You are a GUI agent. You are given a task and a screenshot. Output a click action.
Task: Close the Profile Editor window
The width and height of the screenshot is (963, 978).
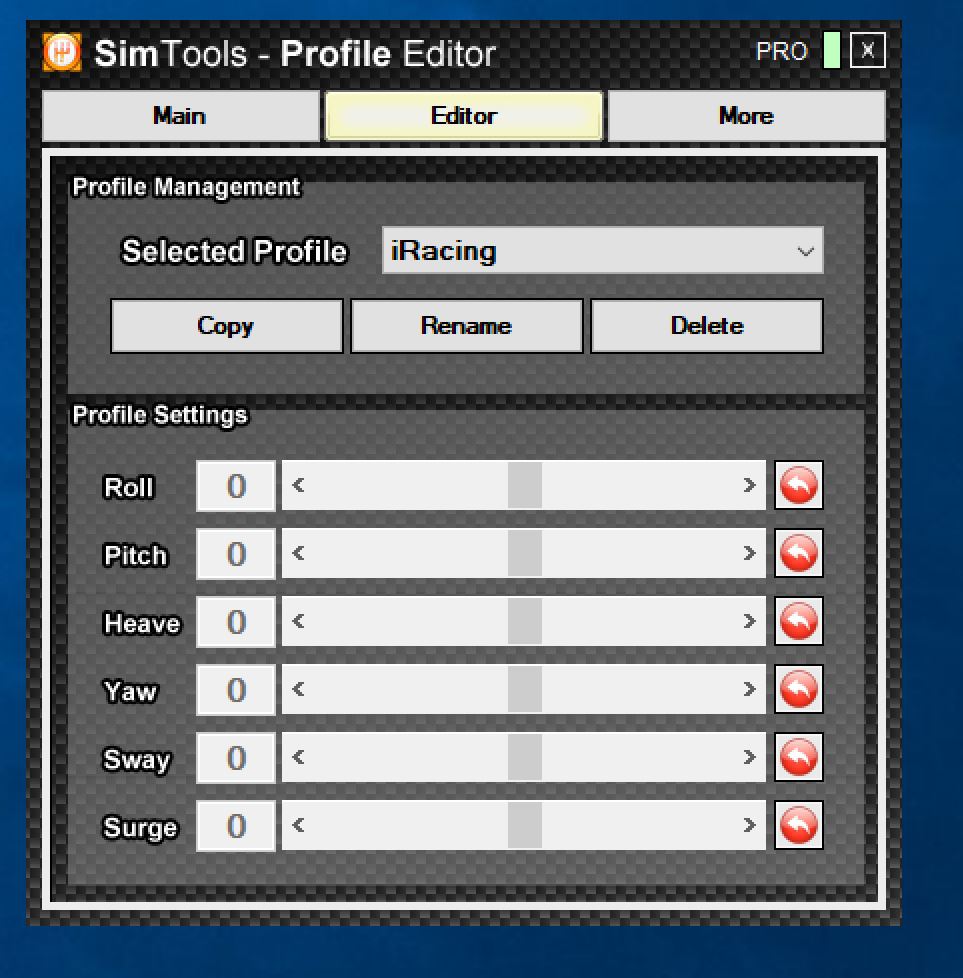point(868,50)
